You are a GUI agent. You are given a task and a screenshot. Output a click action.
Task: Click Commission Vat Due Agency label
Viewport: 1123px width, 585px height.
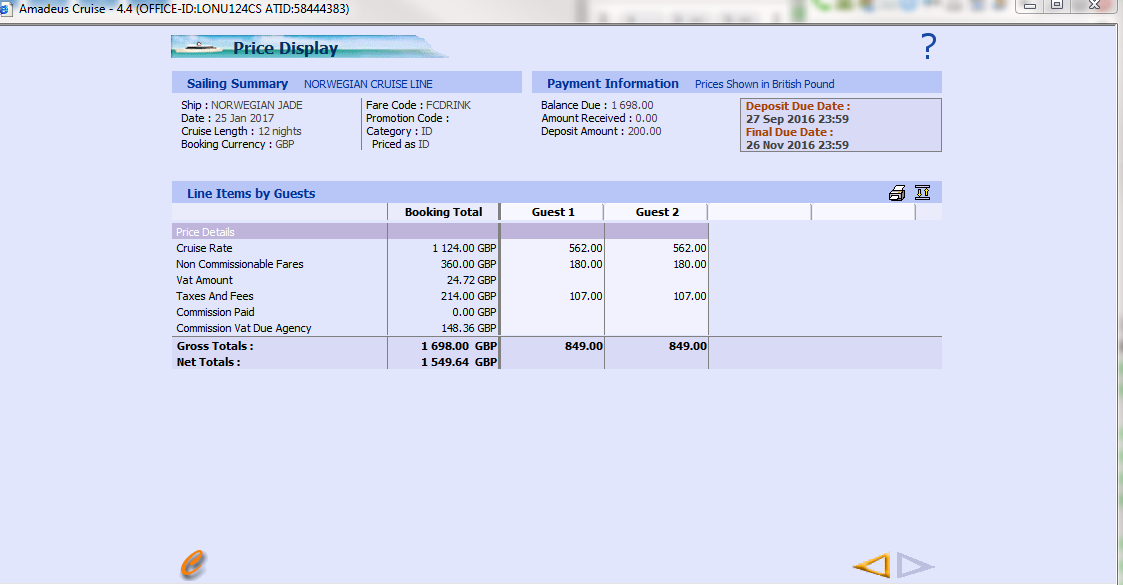pyautogui.click(x=244, y=329)
